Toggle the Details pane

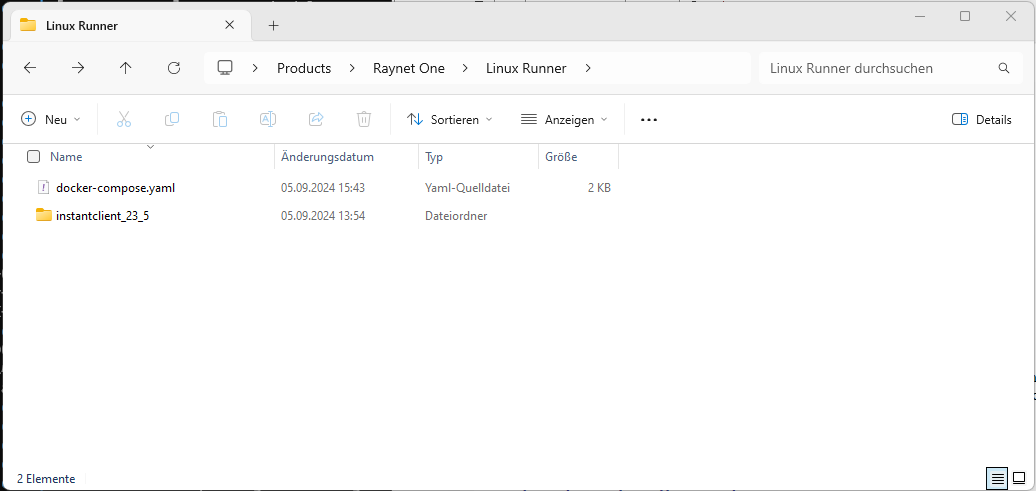click(x=981, y=119)
